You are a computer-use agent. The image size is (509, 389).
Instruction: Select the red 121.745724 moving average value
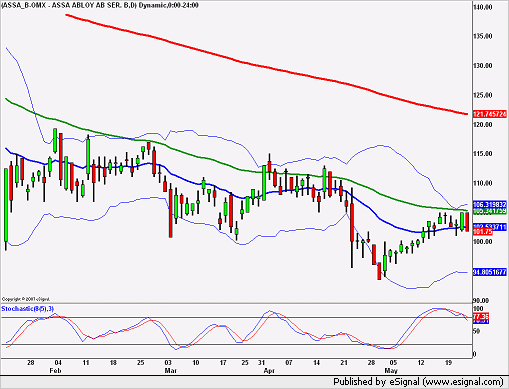pos(490,114)
